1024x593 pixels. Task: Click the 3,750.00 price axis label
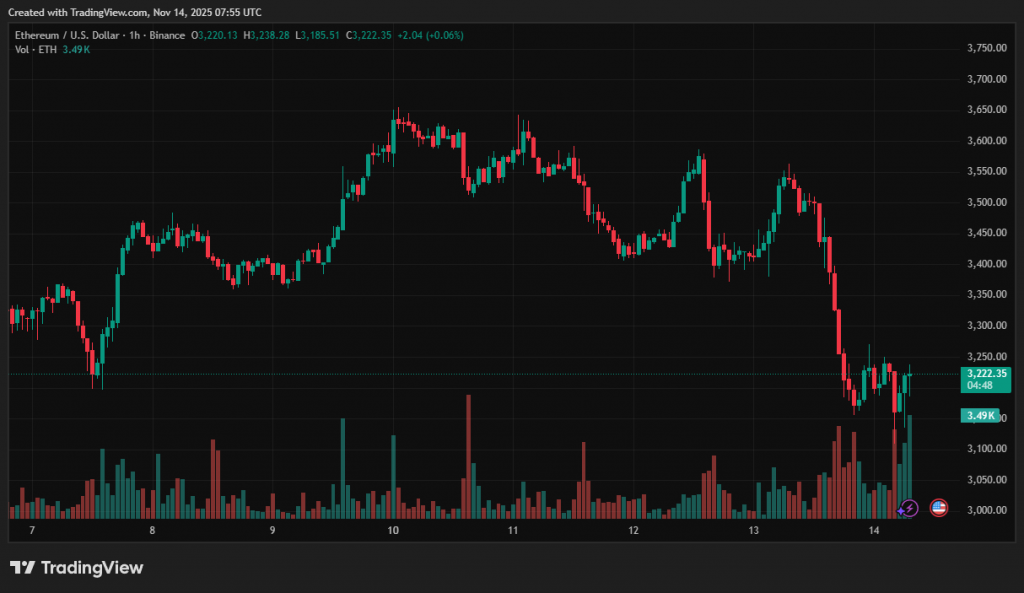click(986, 48)
